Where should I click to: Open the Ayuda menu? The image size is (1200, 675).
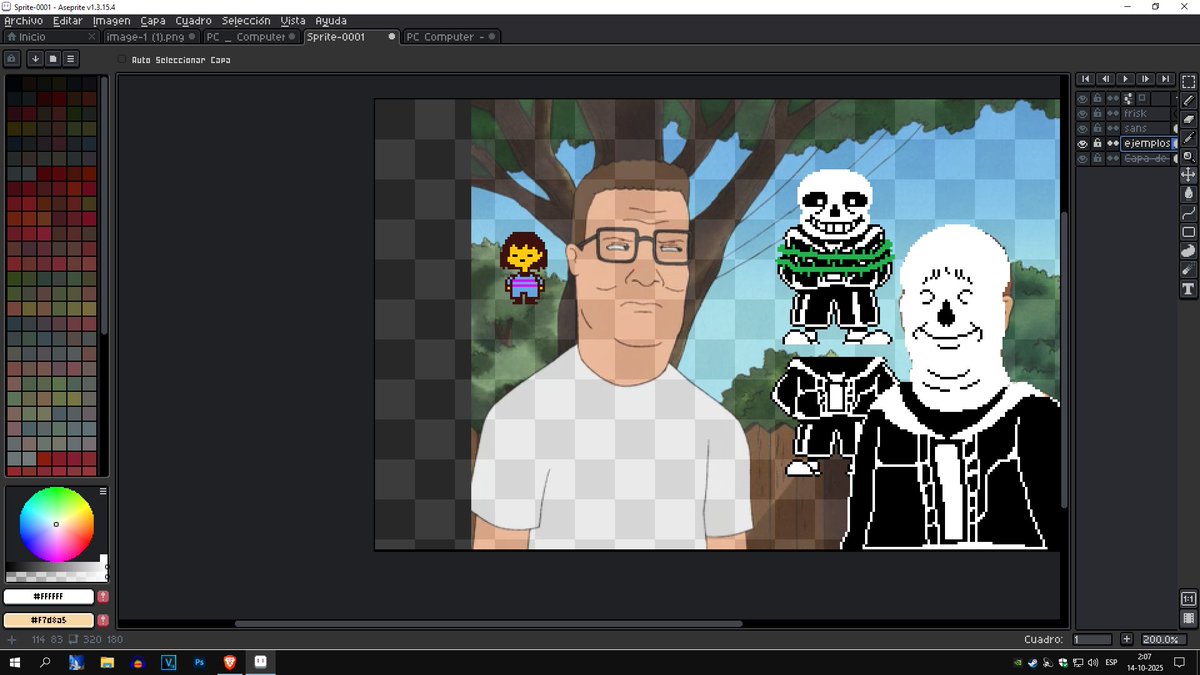[x=331, y=21]
